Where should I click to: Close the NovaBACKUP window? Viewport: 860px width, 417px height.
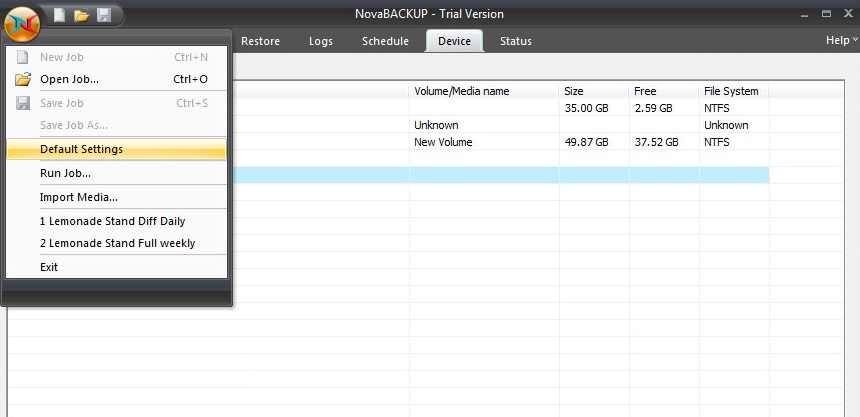[x=848, y=14]
